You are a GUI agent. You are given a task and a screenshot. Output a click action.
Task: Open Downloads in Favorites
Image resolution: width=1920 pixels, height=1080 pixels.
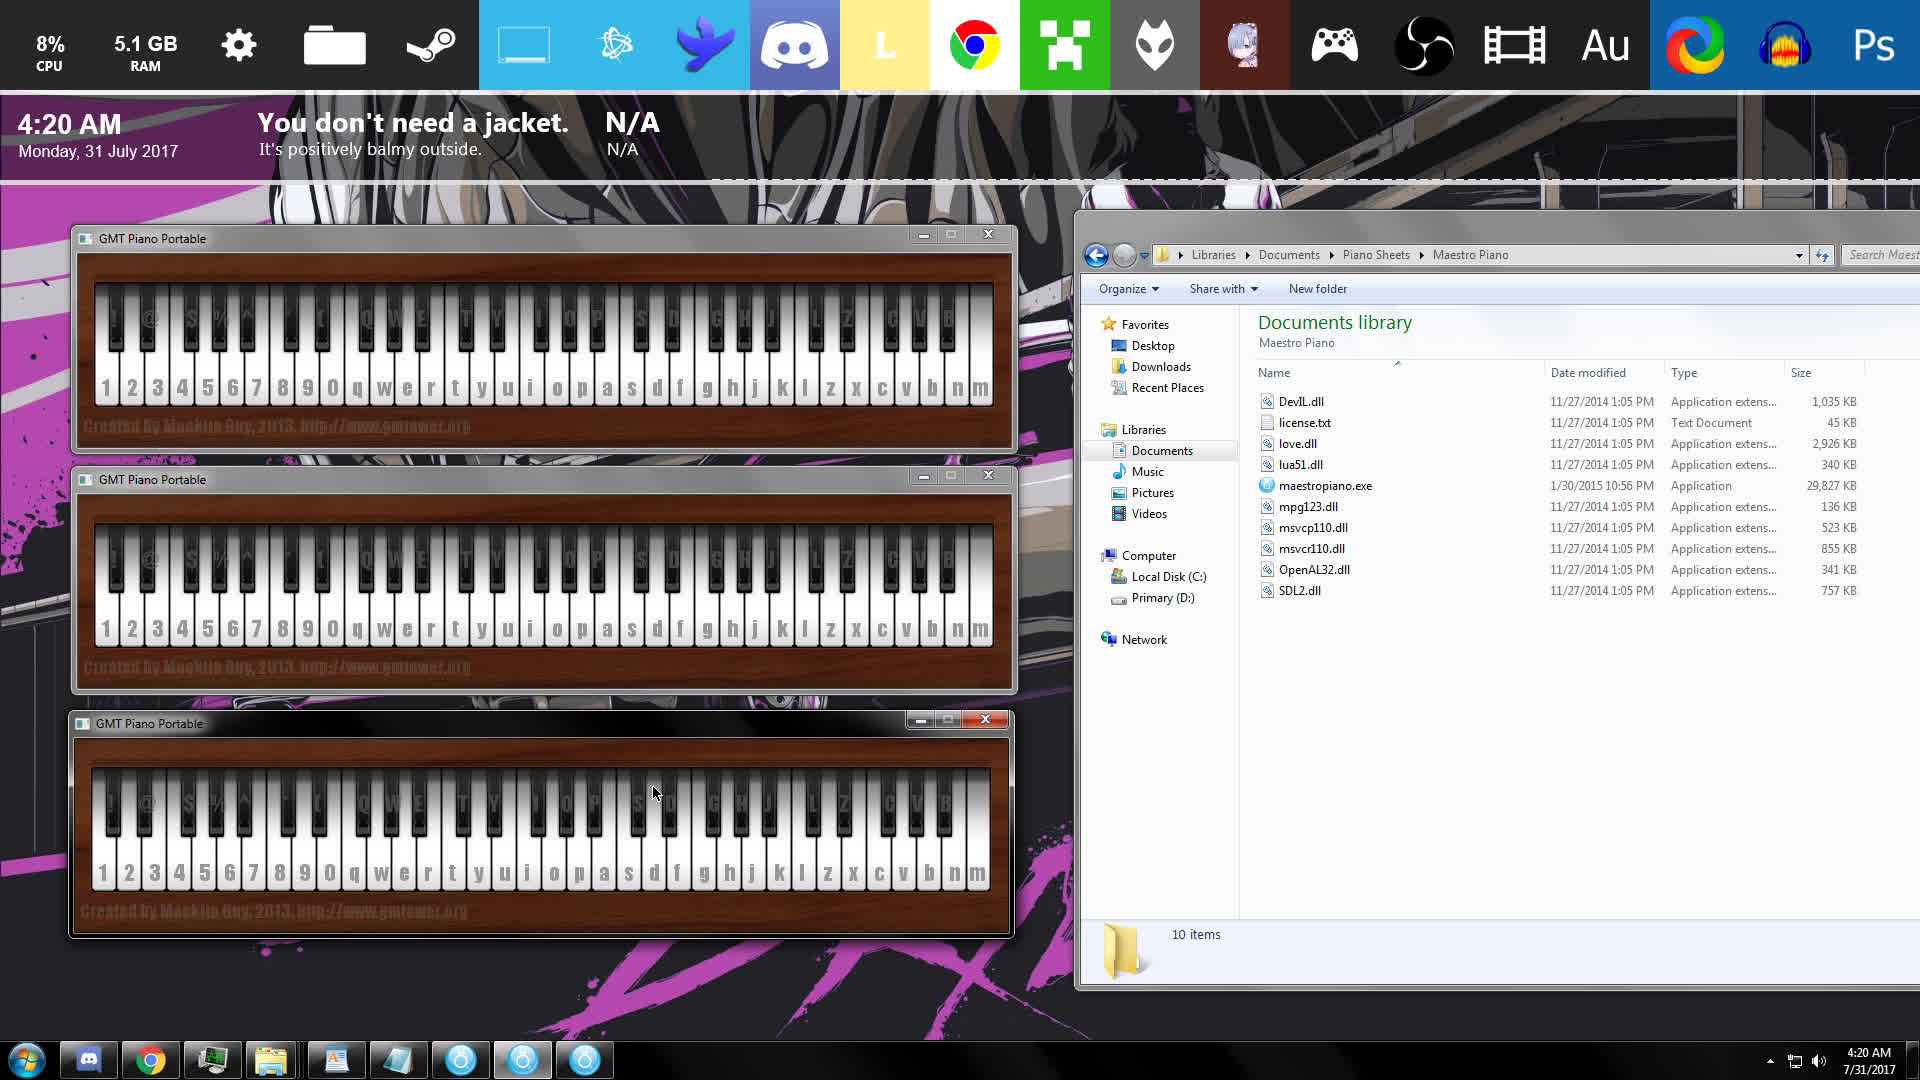[x=1160, y=367]
